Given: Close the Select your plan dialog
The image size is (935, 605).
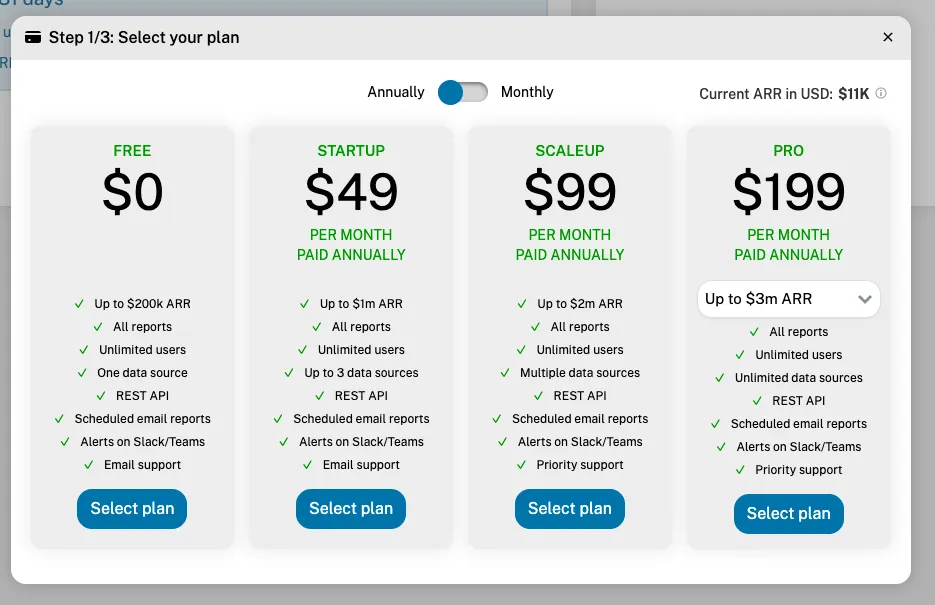Looking at the screenshot, I should (x=887, y=37).
